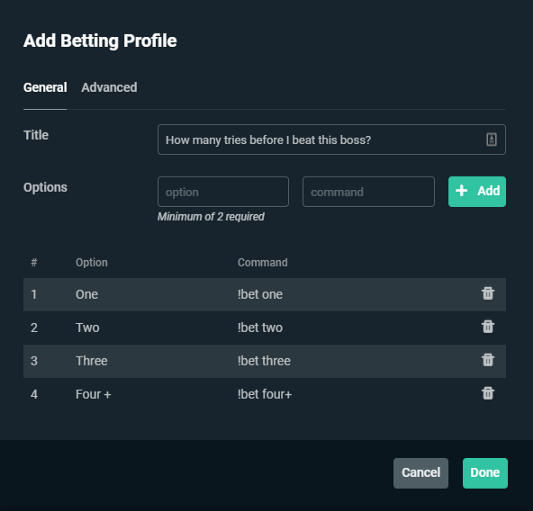
Task: Switch to the Advanced tab
Action: (109, 87)
